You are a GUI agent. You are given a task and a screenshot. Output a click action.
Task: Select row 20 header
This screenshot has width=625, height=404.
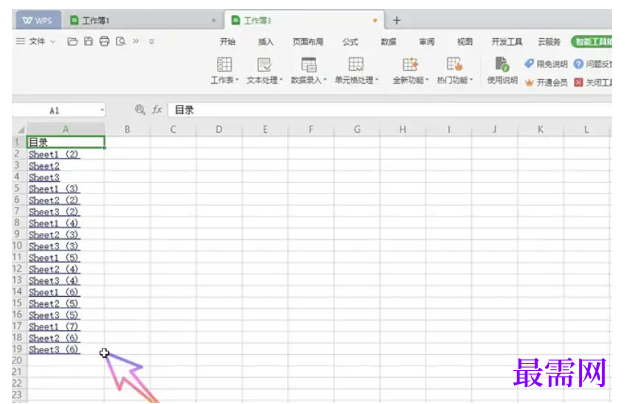[x=17, y=361]
